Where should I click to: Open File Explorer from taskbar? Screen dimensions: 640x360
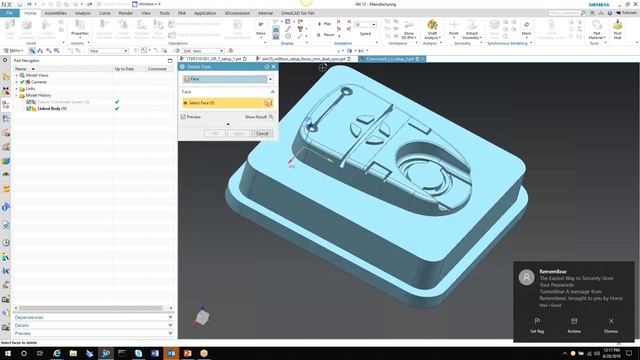pyautogui.click(x=73, y=353)
